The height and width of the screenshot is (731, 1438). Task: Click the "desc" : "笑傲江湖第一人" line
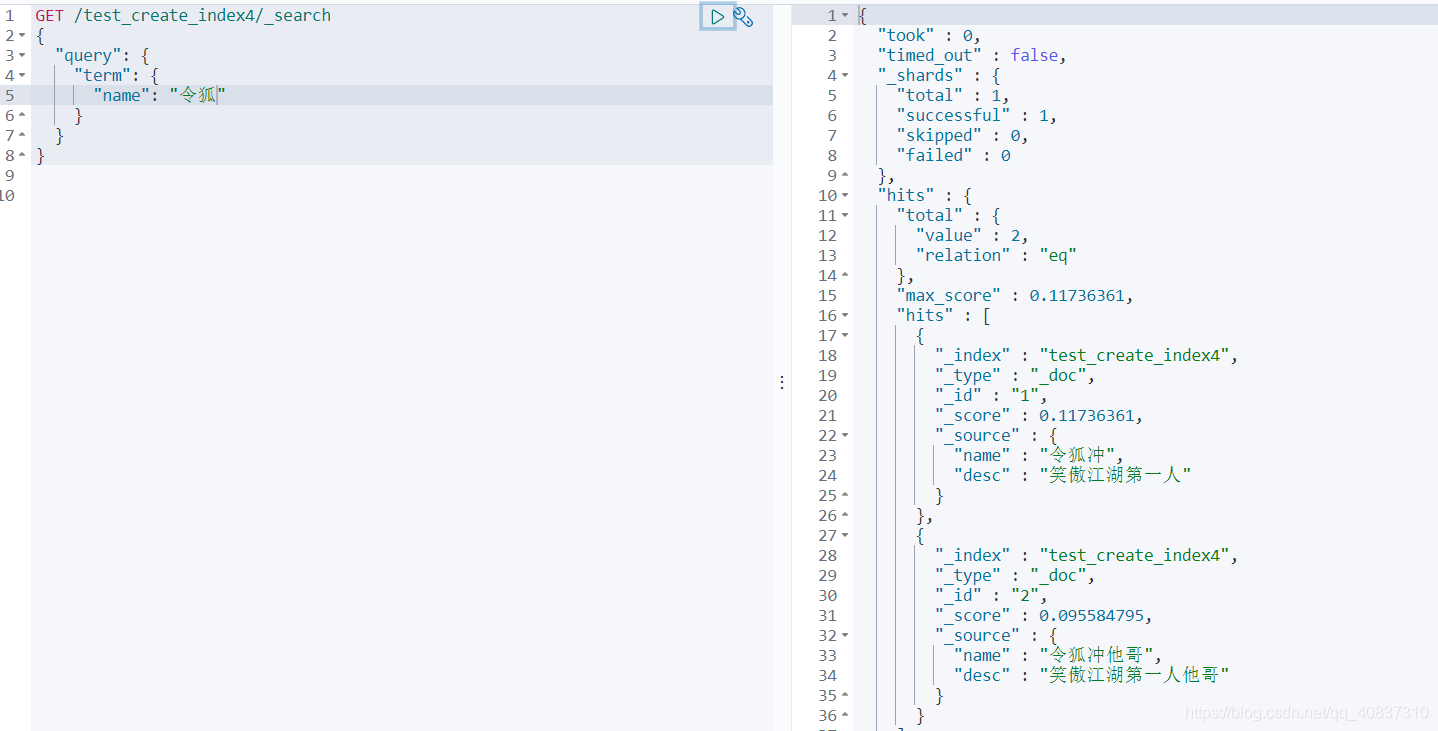coord(1073,476)
